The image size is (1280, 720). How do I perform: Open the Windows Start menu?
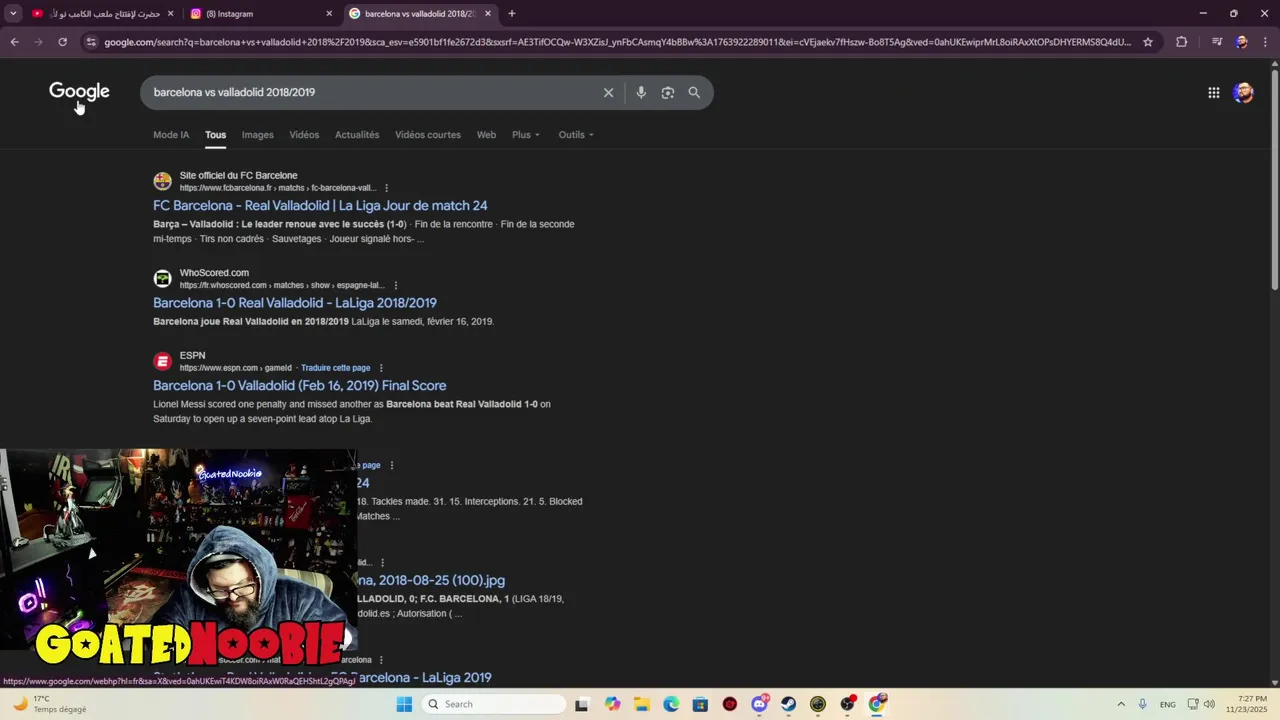point(404,704)
